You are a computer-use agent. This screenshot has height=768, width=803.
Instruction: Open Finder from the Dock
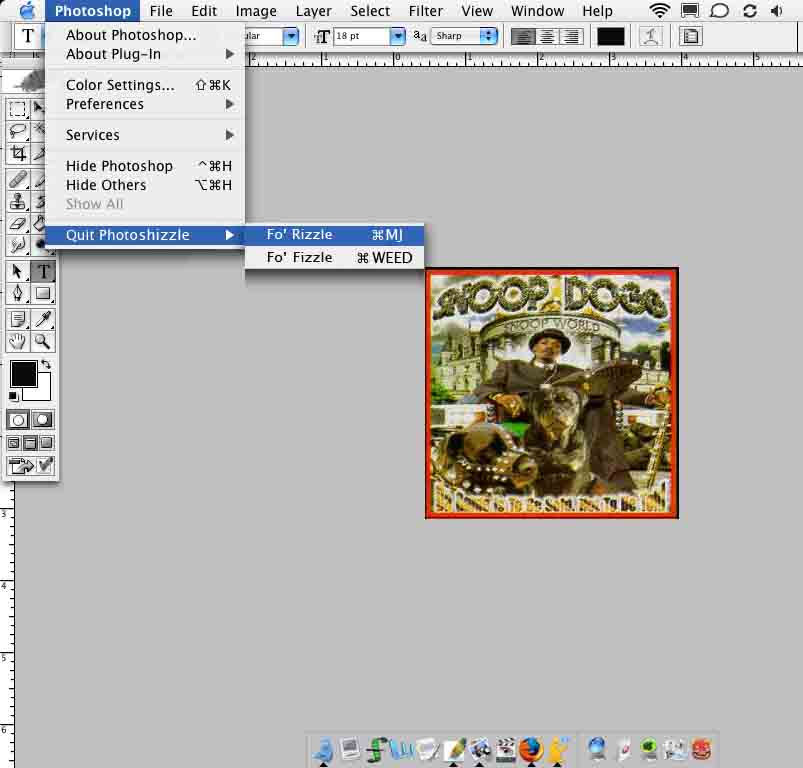(x=324, y=750)
